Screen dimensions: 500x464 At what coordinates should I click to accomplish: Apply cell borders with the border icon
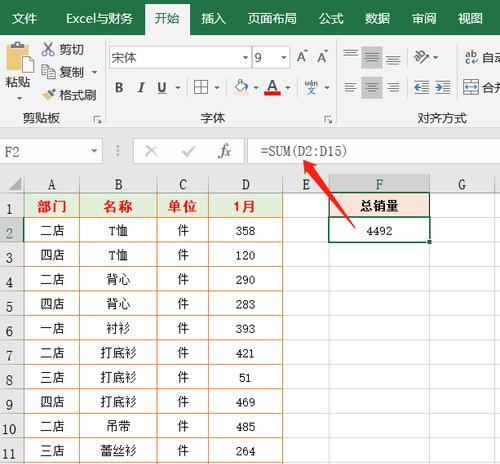tap(201, 87)
